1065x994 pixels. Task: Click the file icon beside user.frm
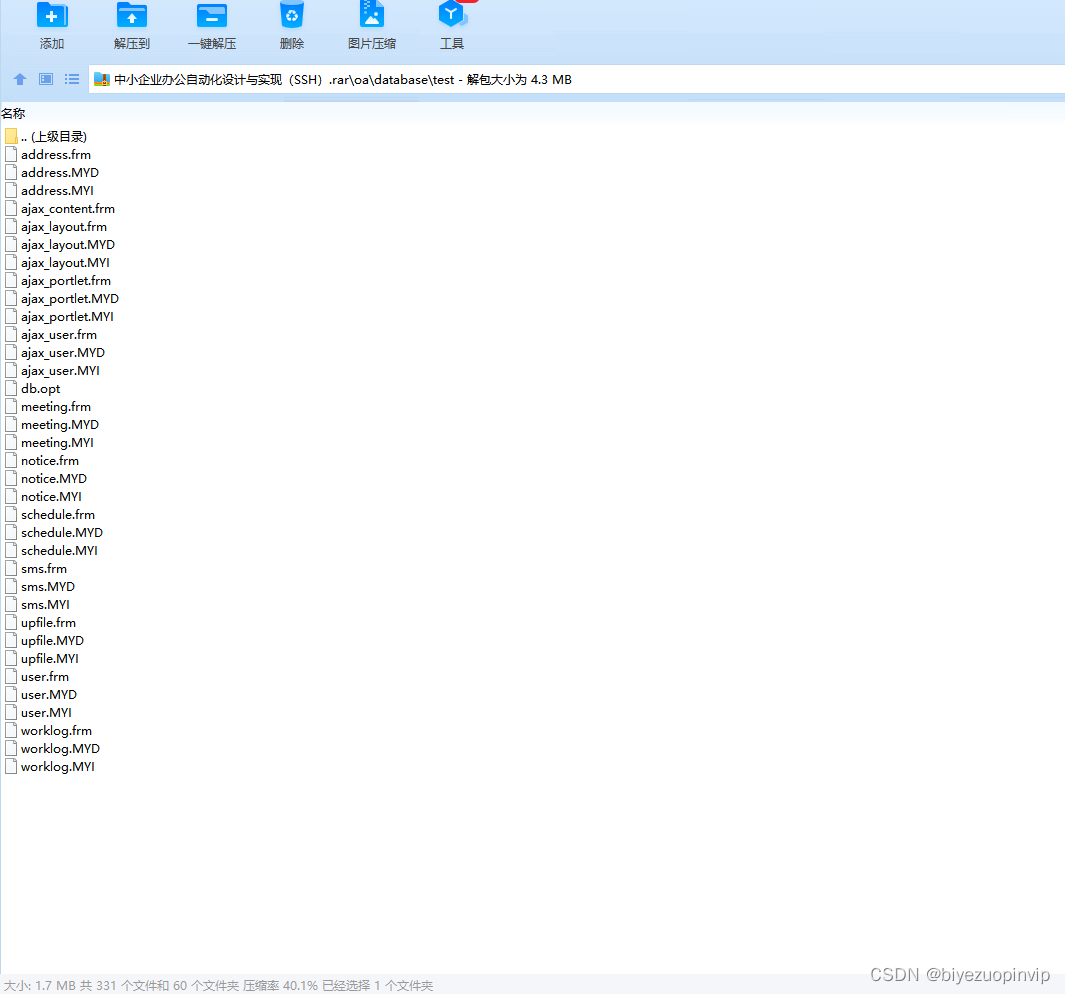point(11,677)
